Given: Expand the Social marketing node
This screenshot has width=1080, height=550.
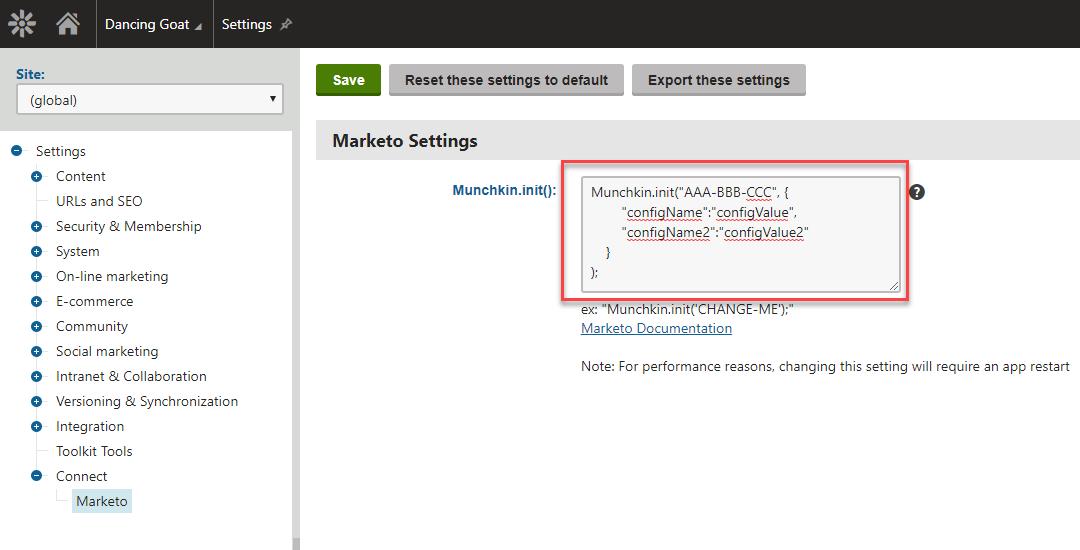Looking at the screenshot, I should click(x=37, y=351).
